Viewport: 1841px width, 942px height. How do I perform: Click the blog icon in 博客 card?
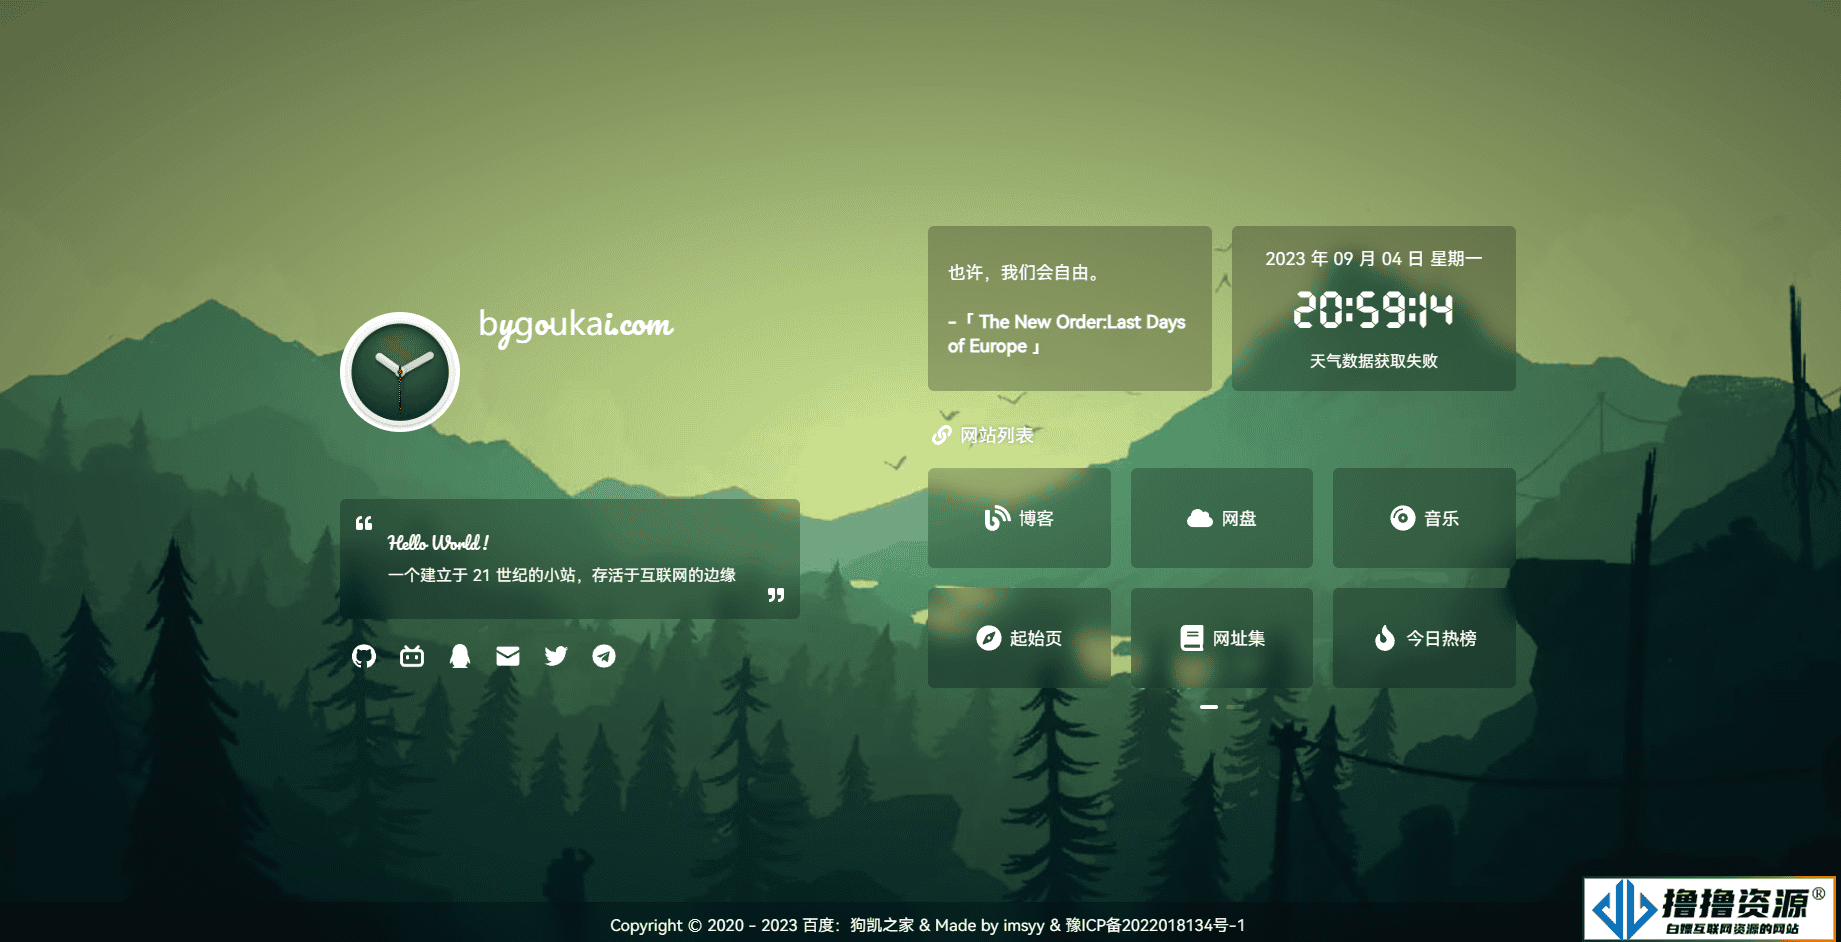(997, 518)
